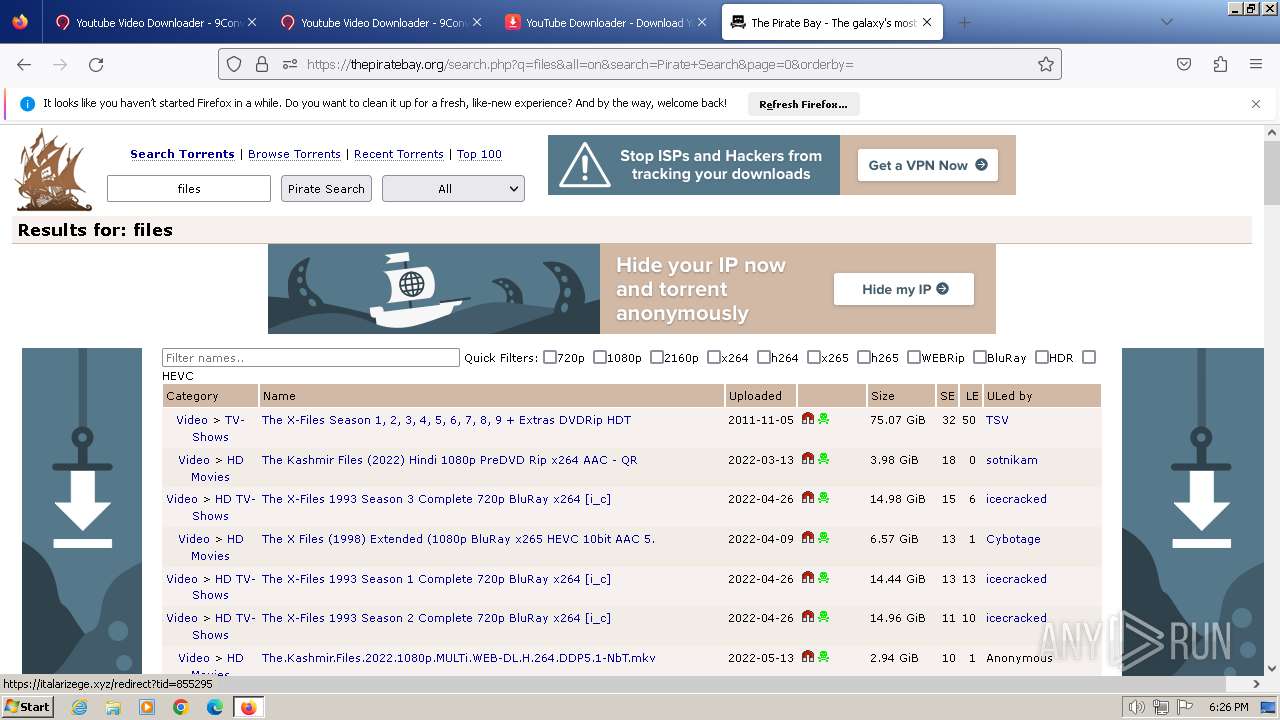Get magnet for X-Files 1993 Season 1

808,578
